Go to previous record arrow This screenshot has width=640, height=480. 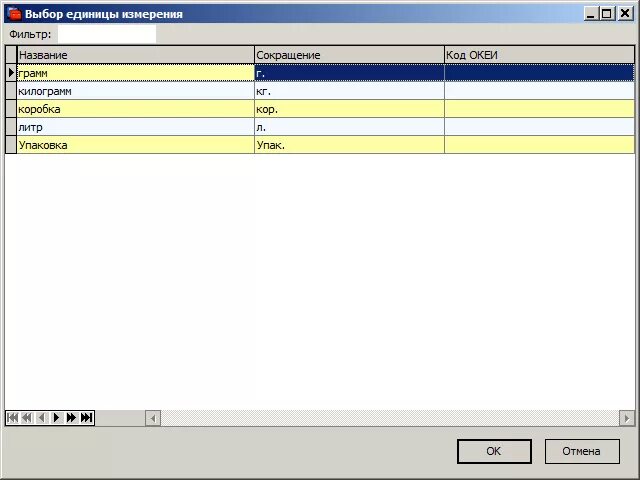tap(42, 418)
